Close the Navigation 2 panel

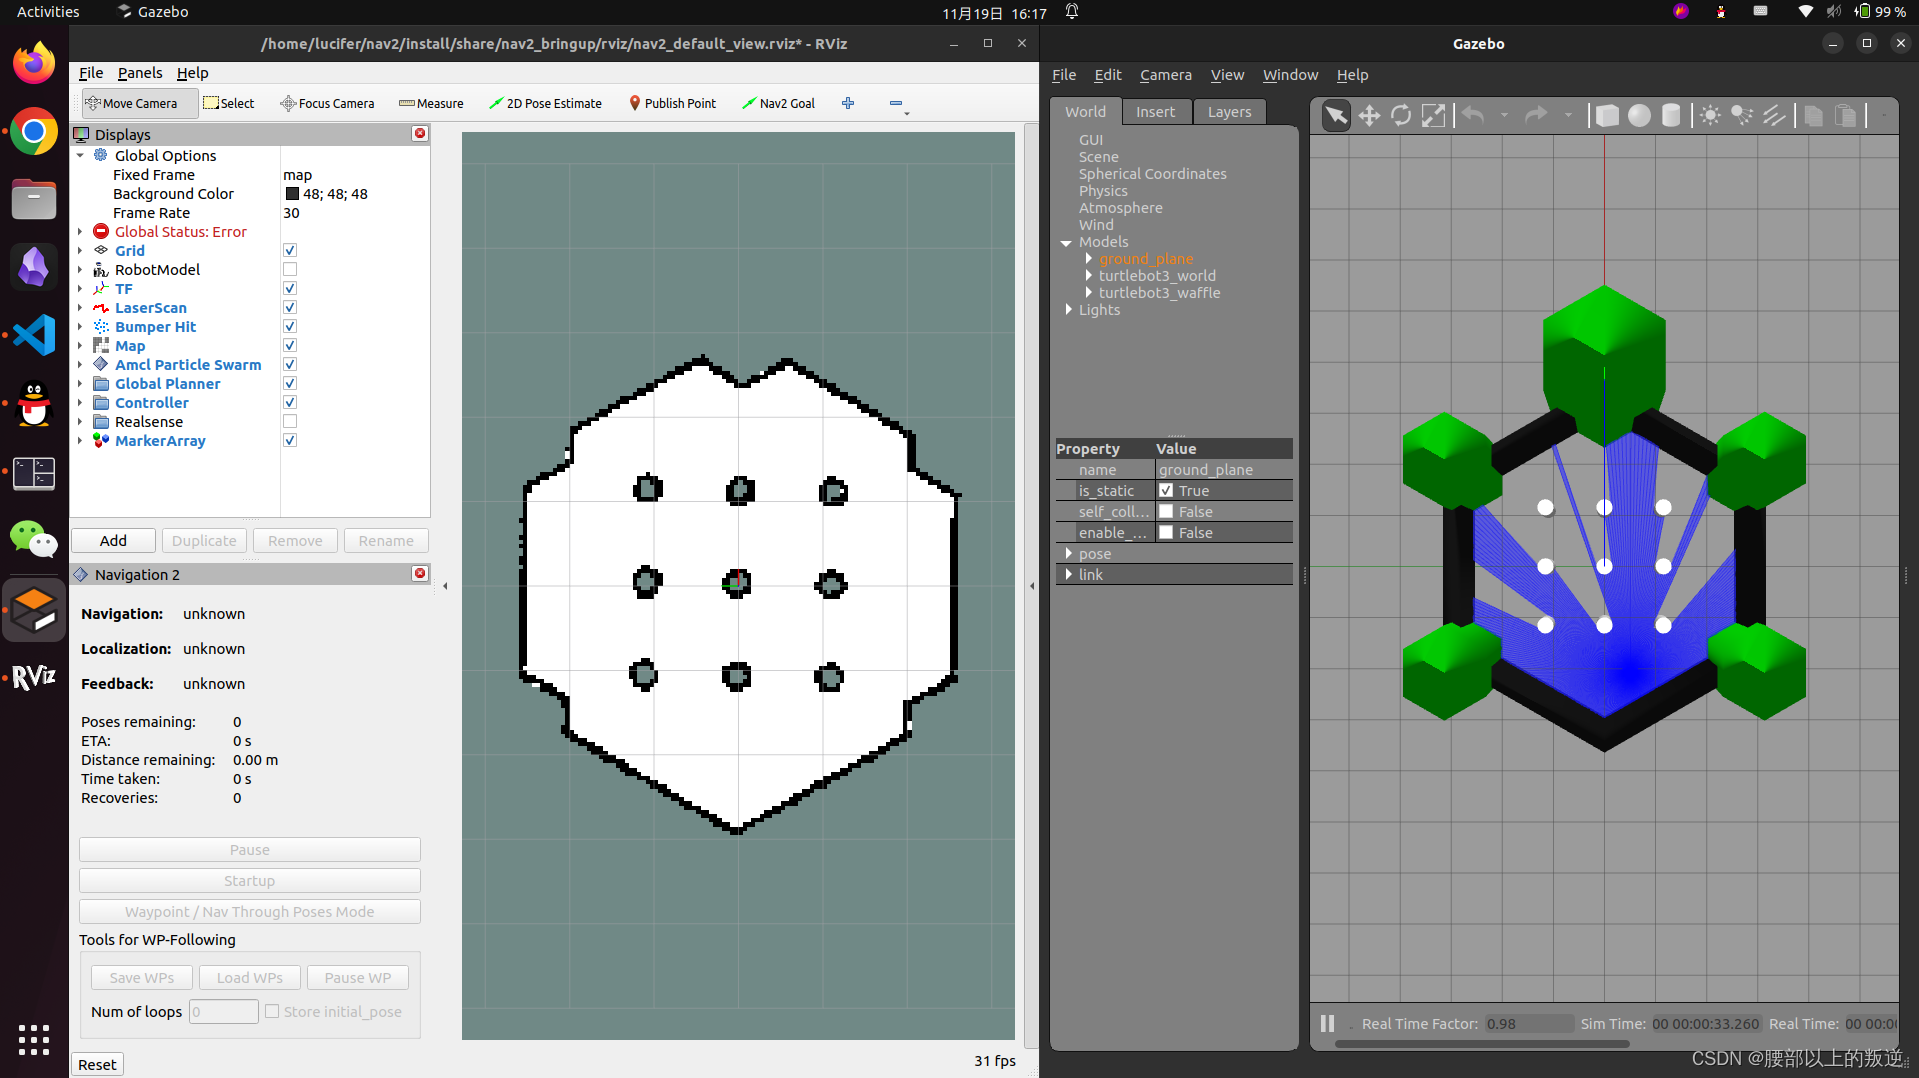420,573
